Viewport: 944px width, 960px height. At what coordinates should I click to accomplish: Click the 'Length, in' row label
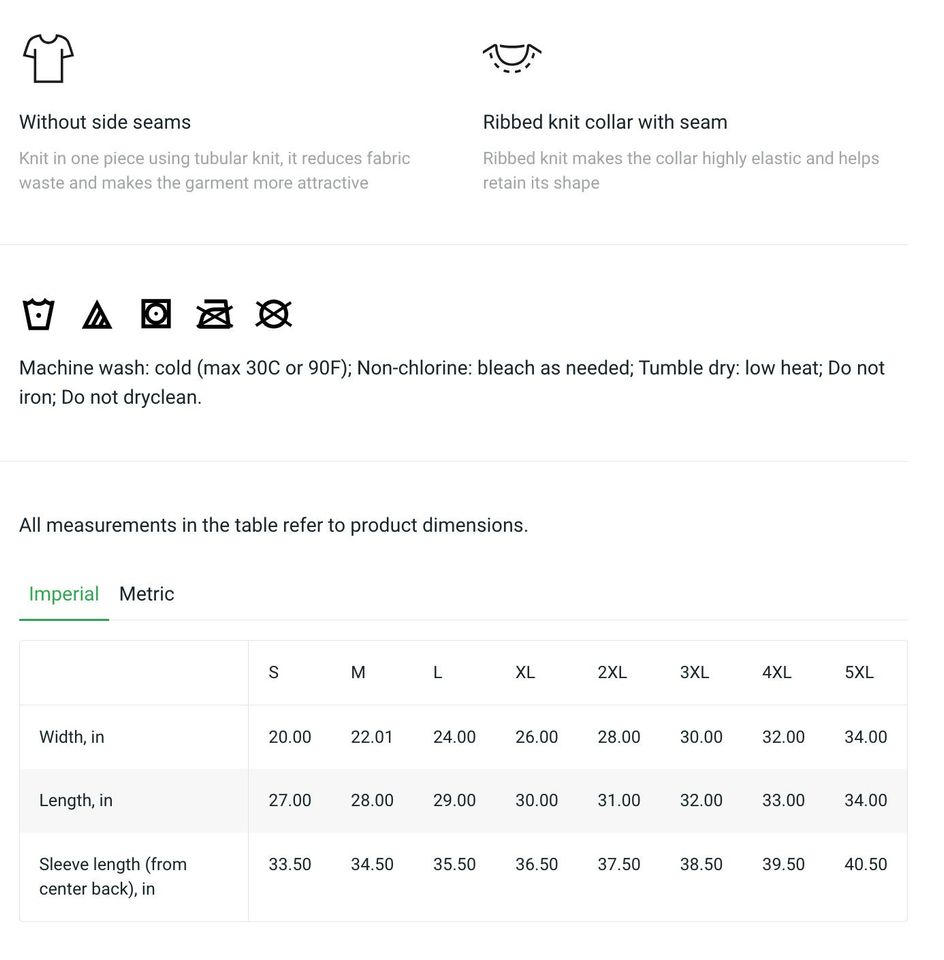point(76,800)
